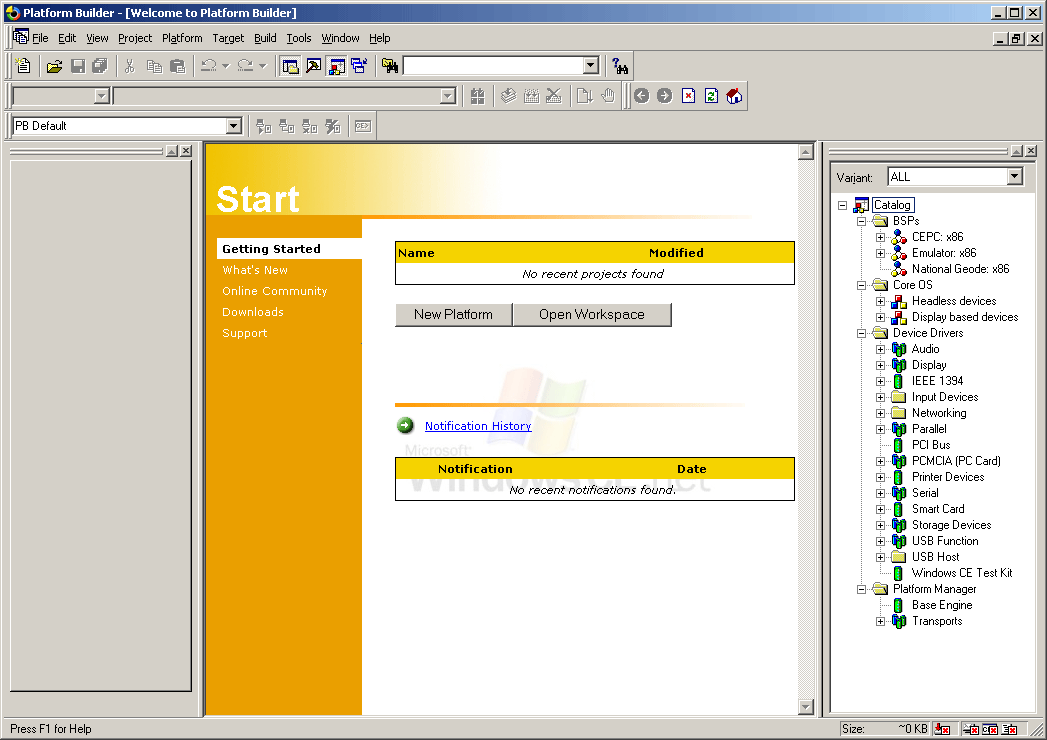
Task: Click the Platform Builder document icon left of File
Action: coord(21,37)
